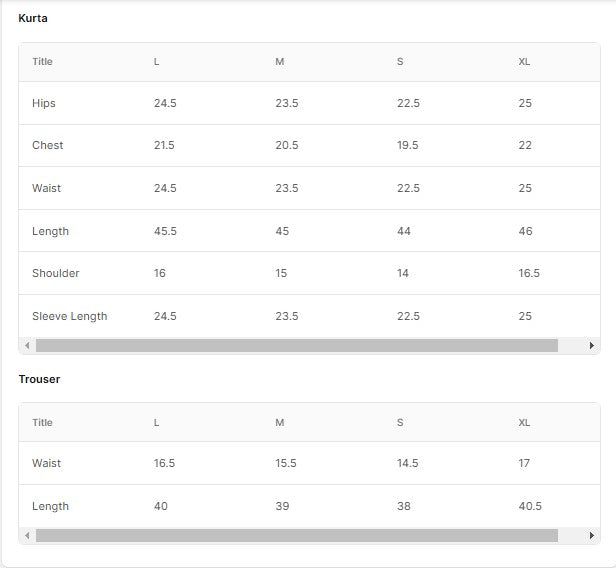Select the S column header in Trouser table
This screenshot has height=568, width=616.
pos(400,422)
